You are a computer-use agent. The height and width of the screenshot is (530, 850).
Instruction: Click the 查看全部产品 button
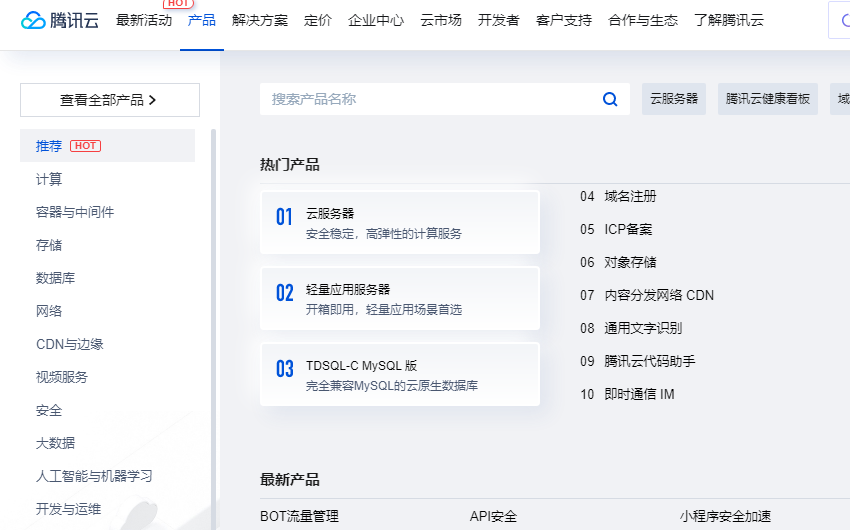[x=110, y=100]
